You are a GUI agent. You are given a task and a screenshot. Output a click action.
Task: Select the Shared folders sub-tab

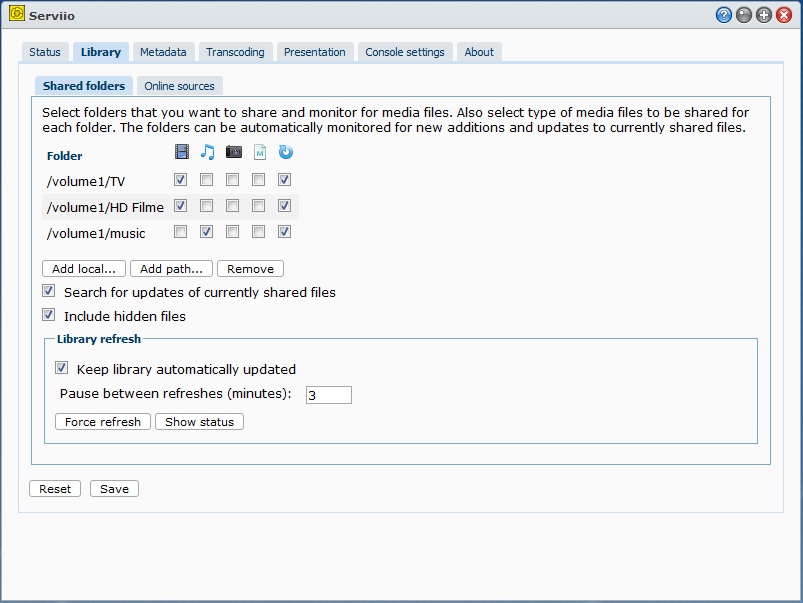[x=84, y=86]
